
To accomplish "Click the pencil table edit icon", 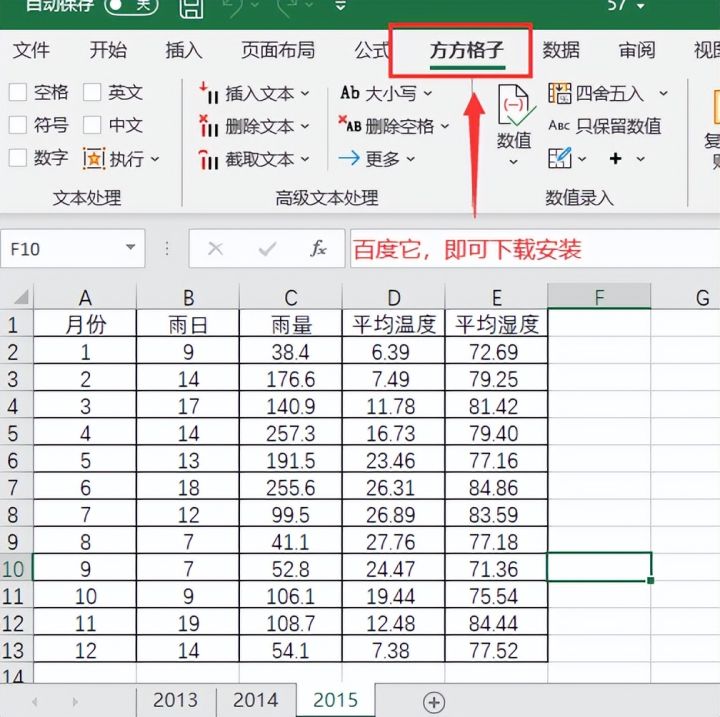I will 560,158.
